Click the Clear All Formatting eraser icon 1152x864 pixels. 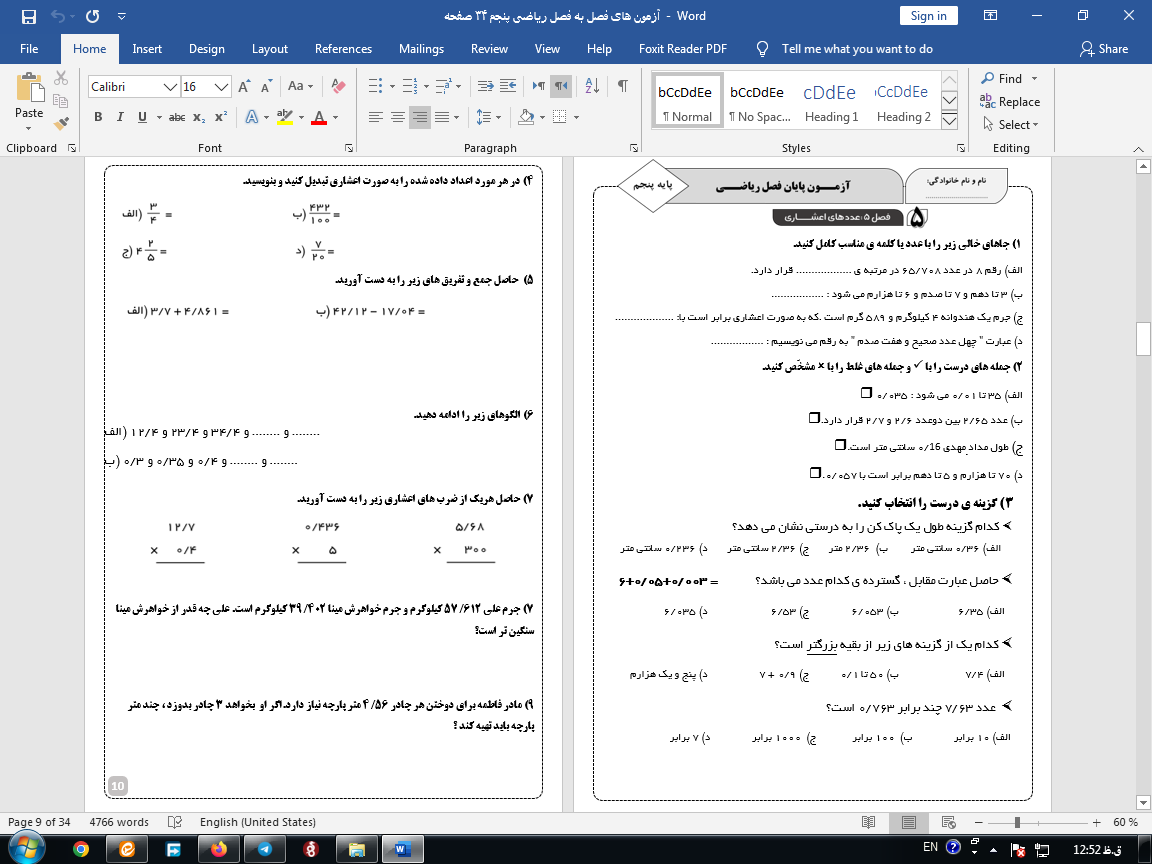[x=337, y=87]
